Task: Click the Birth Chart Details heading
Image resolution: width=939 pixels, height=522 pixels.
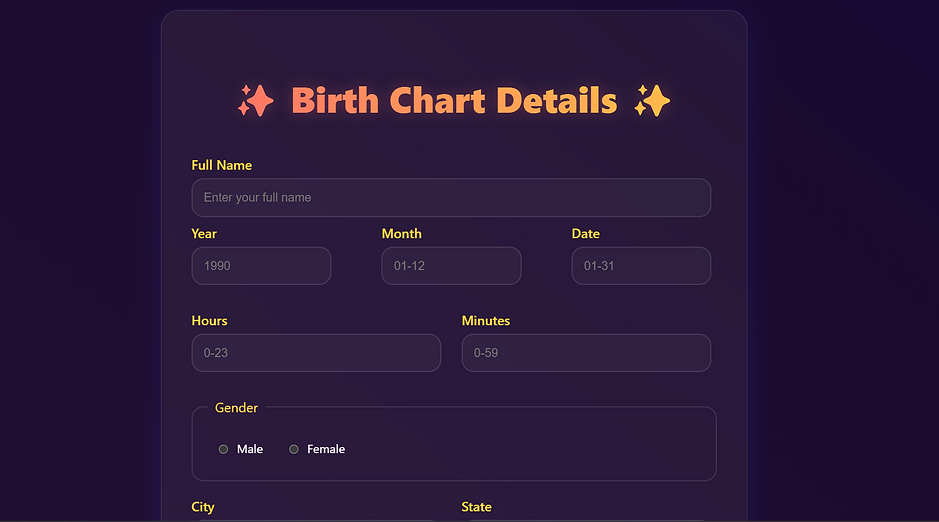Action: coord(454,101)
